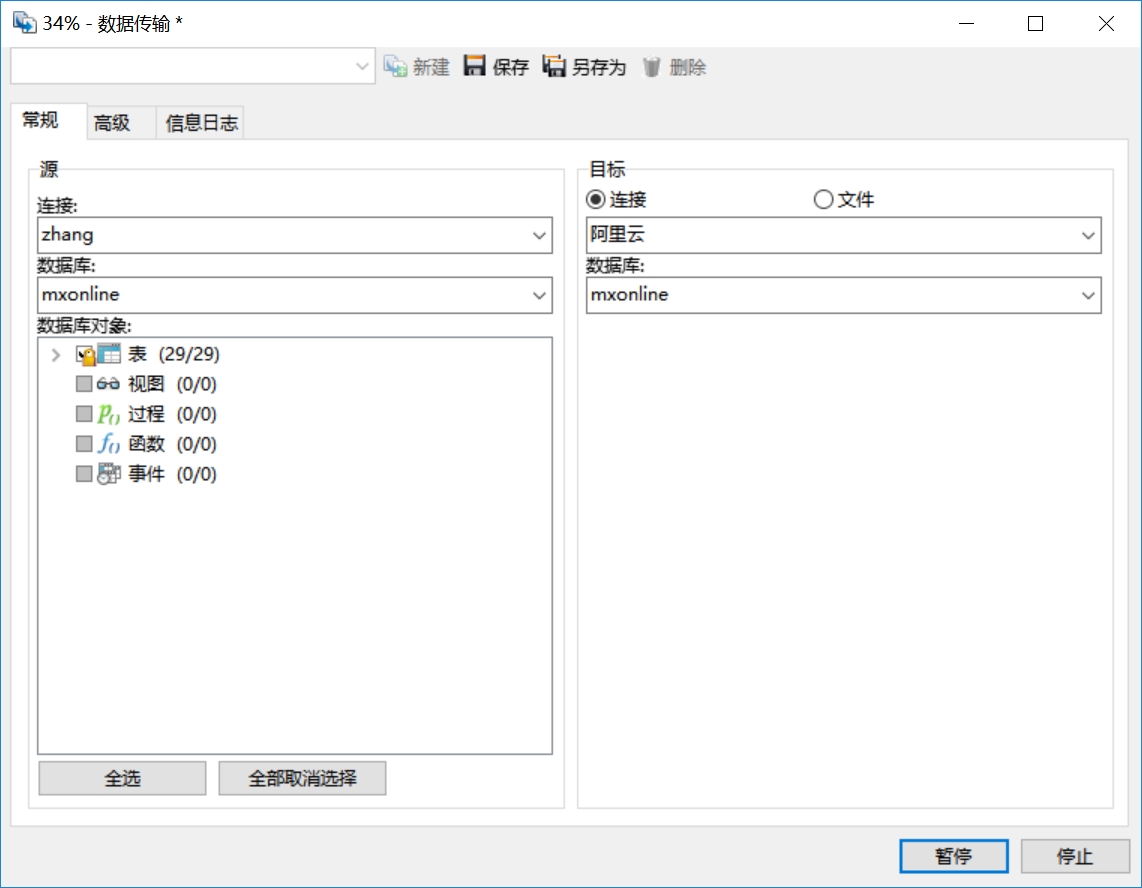Click the 全选 button
This screenshot has width=1142, height=888.
coord(122,778)
